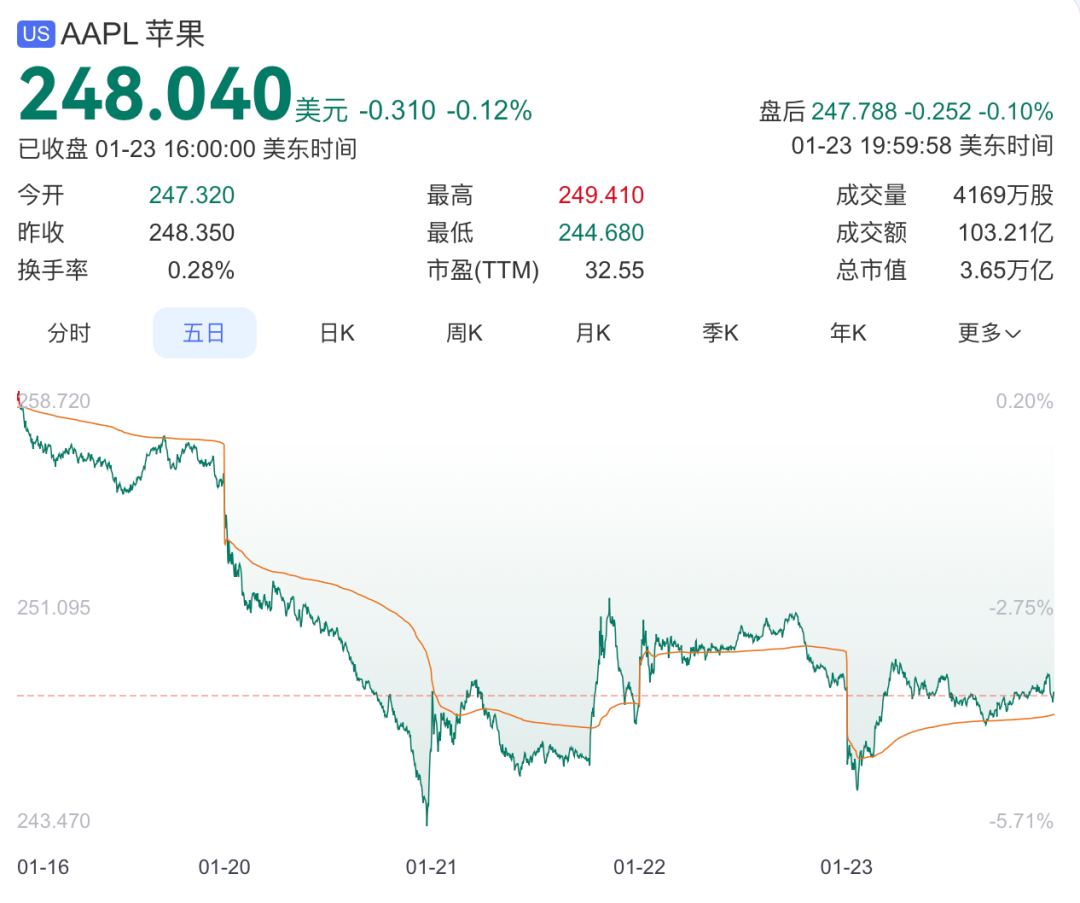
Task: Click the 成交量 value 4169万股
Action: pos(1003,195)
